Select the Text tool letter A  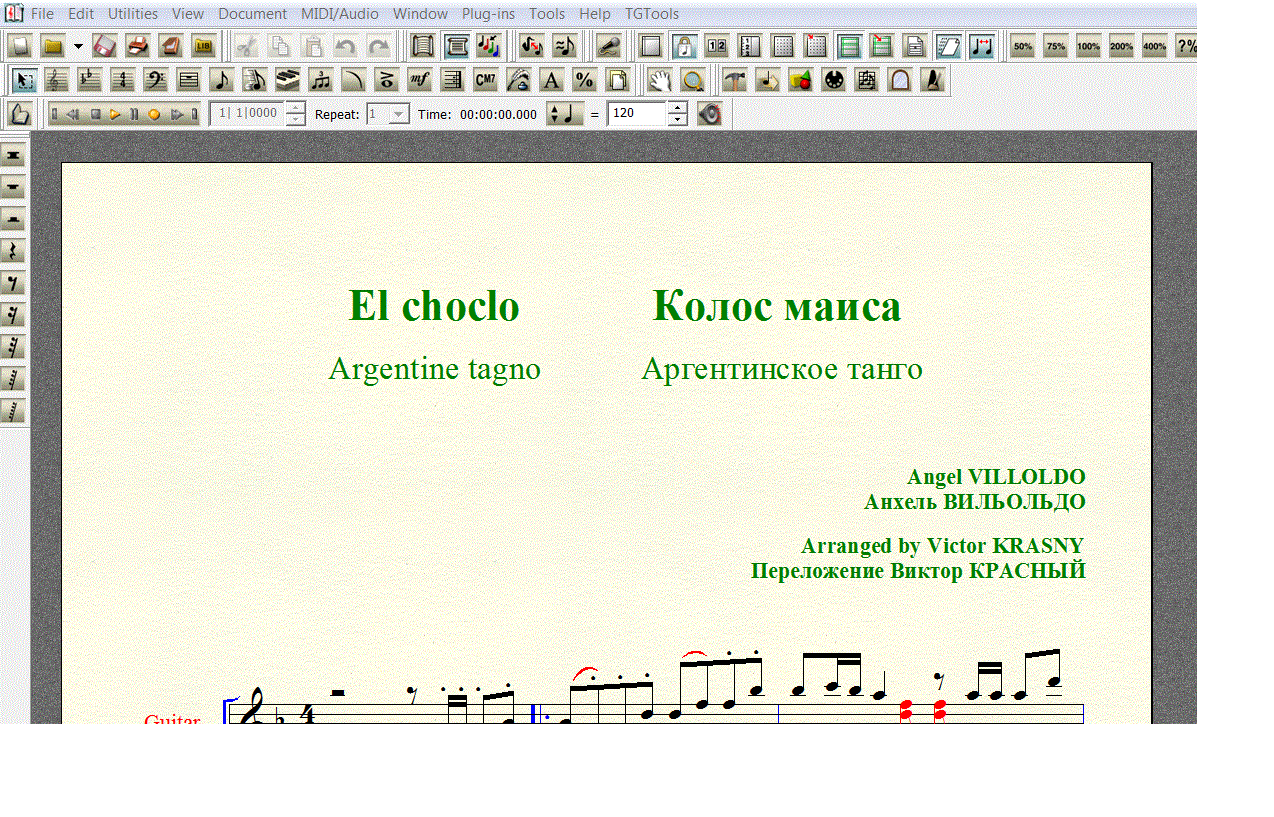(x=551, y=80)
